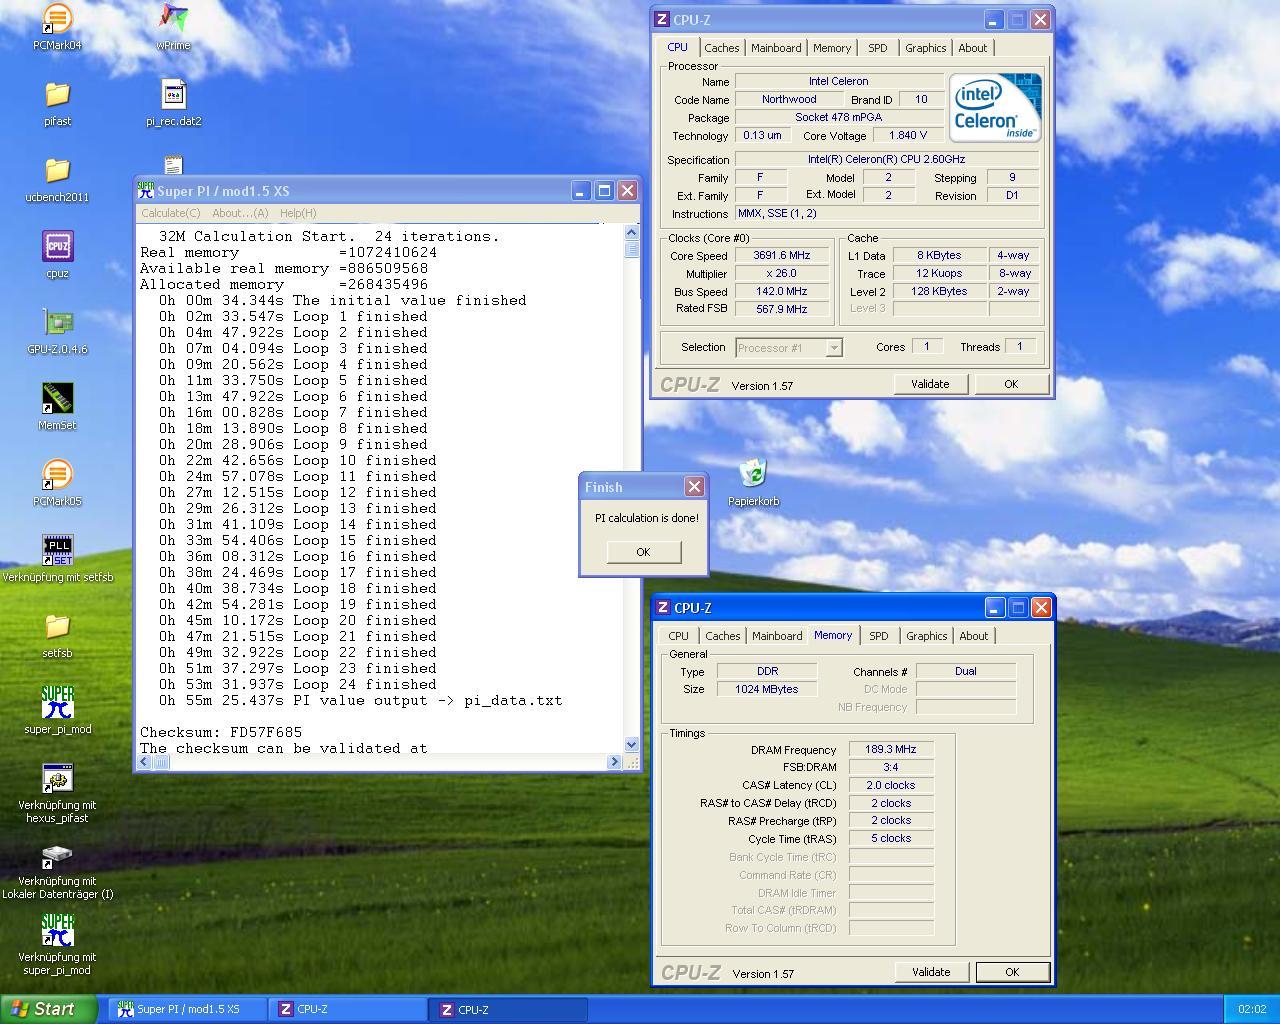1280x1024 pixels.
Task: Open the wPrime desktop icon
Action: (x=173, y=28)
